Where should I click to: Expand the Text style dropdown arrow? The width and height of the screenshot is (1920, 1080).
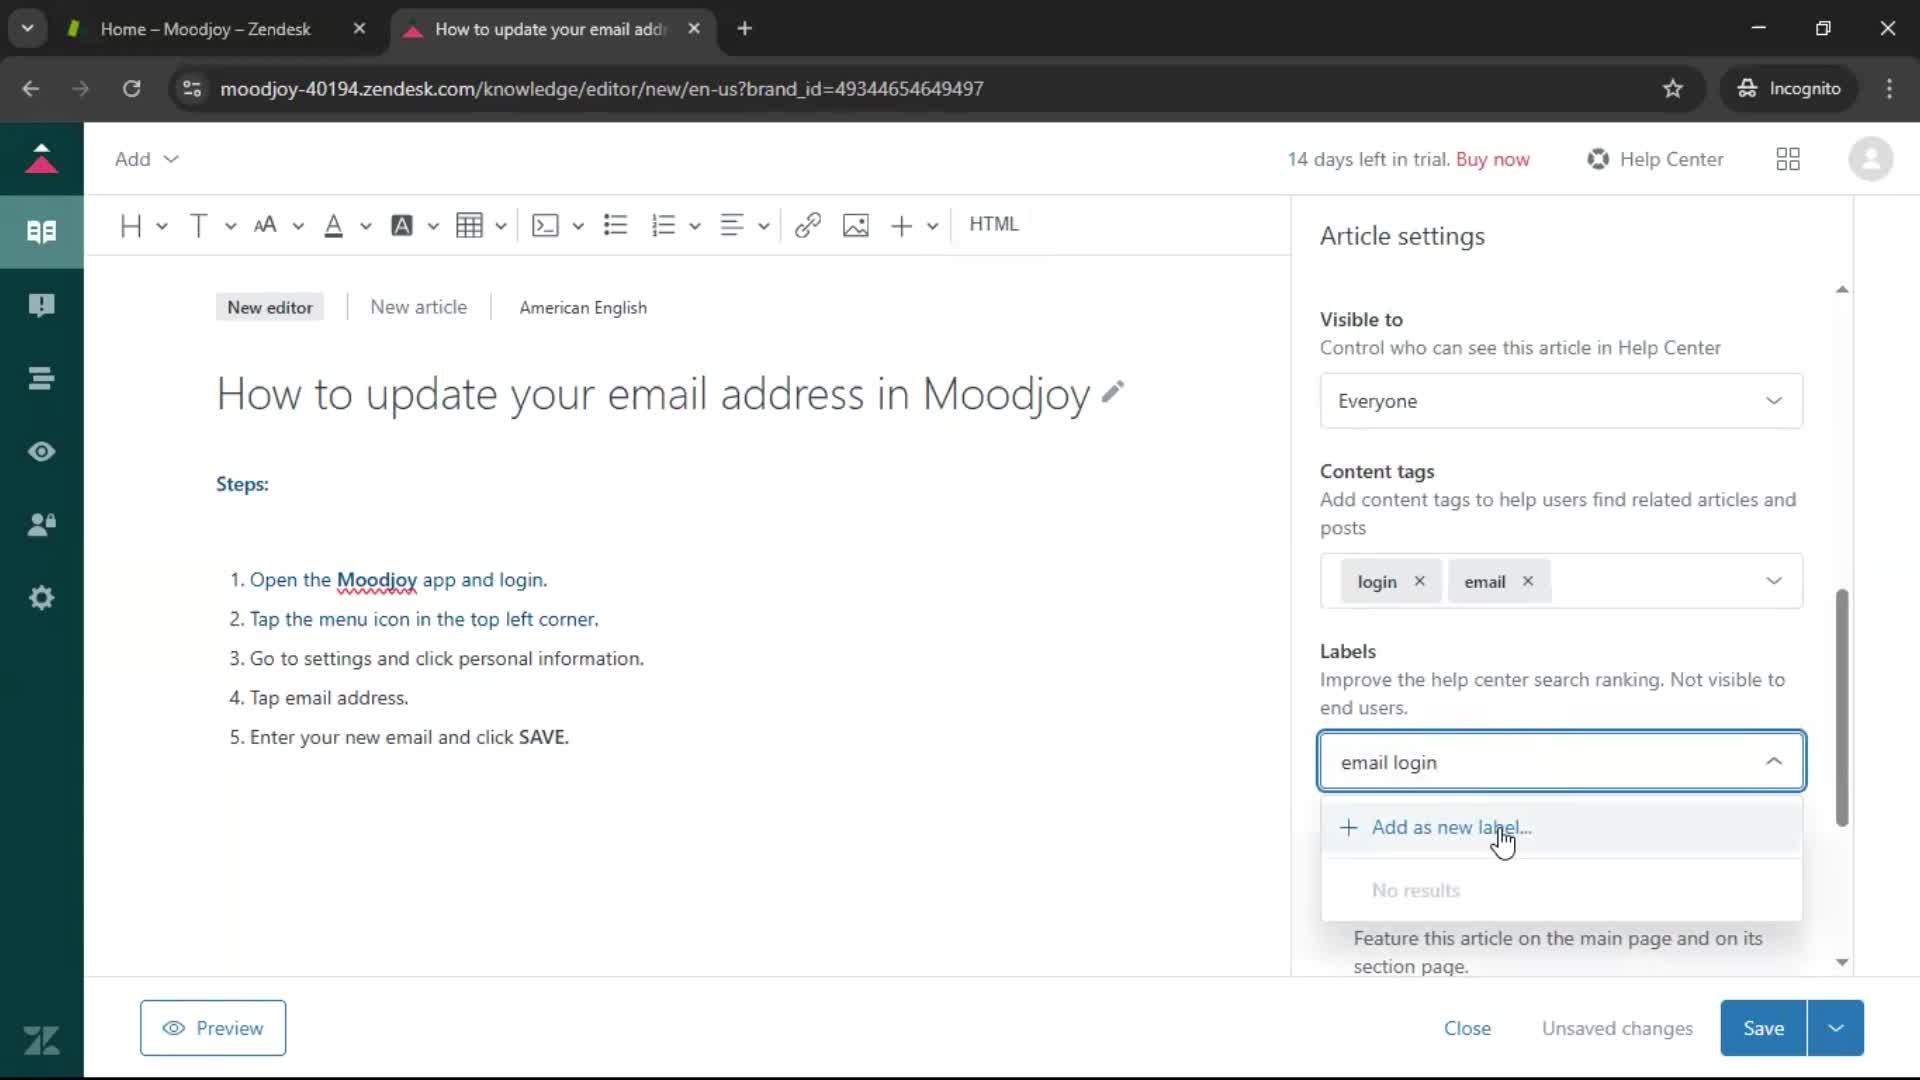(230, 226)
